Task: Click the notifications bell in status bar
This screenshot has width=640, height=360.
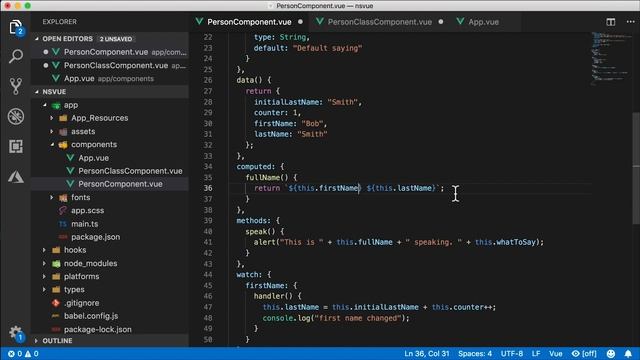Action: click(628, 353)
